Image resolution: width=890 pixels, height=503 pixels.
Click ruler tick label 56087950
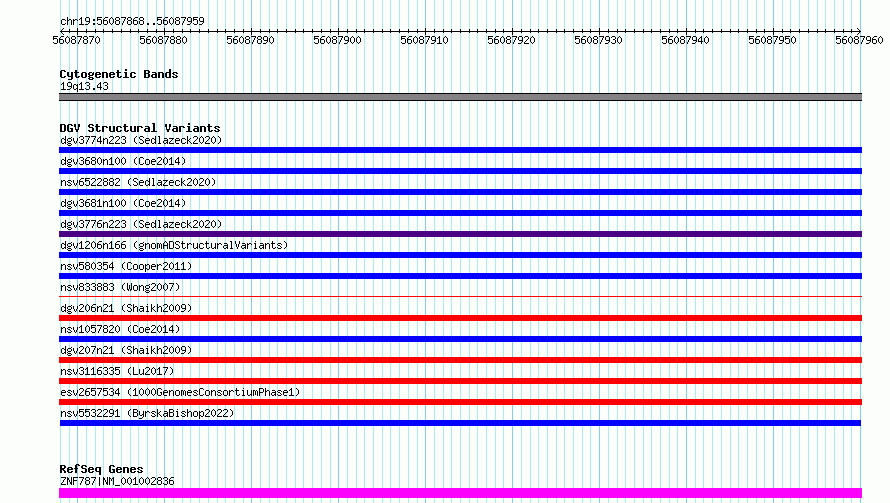pos(773,40)
